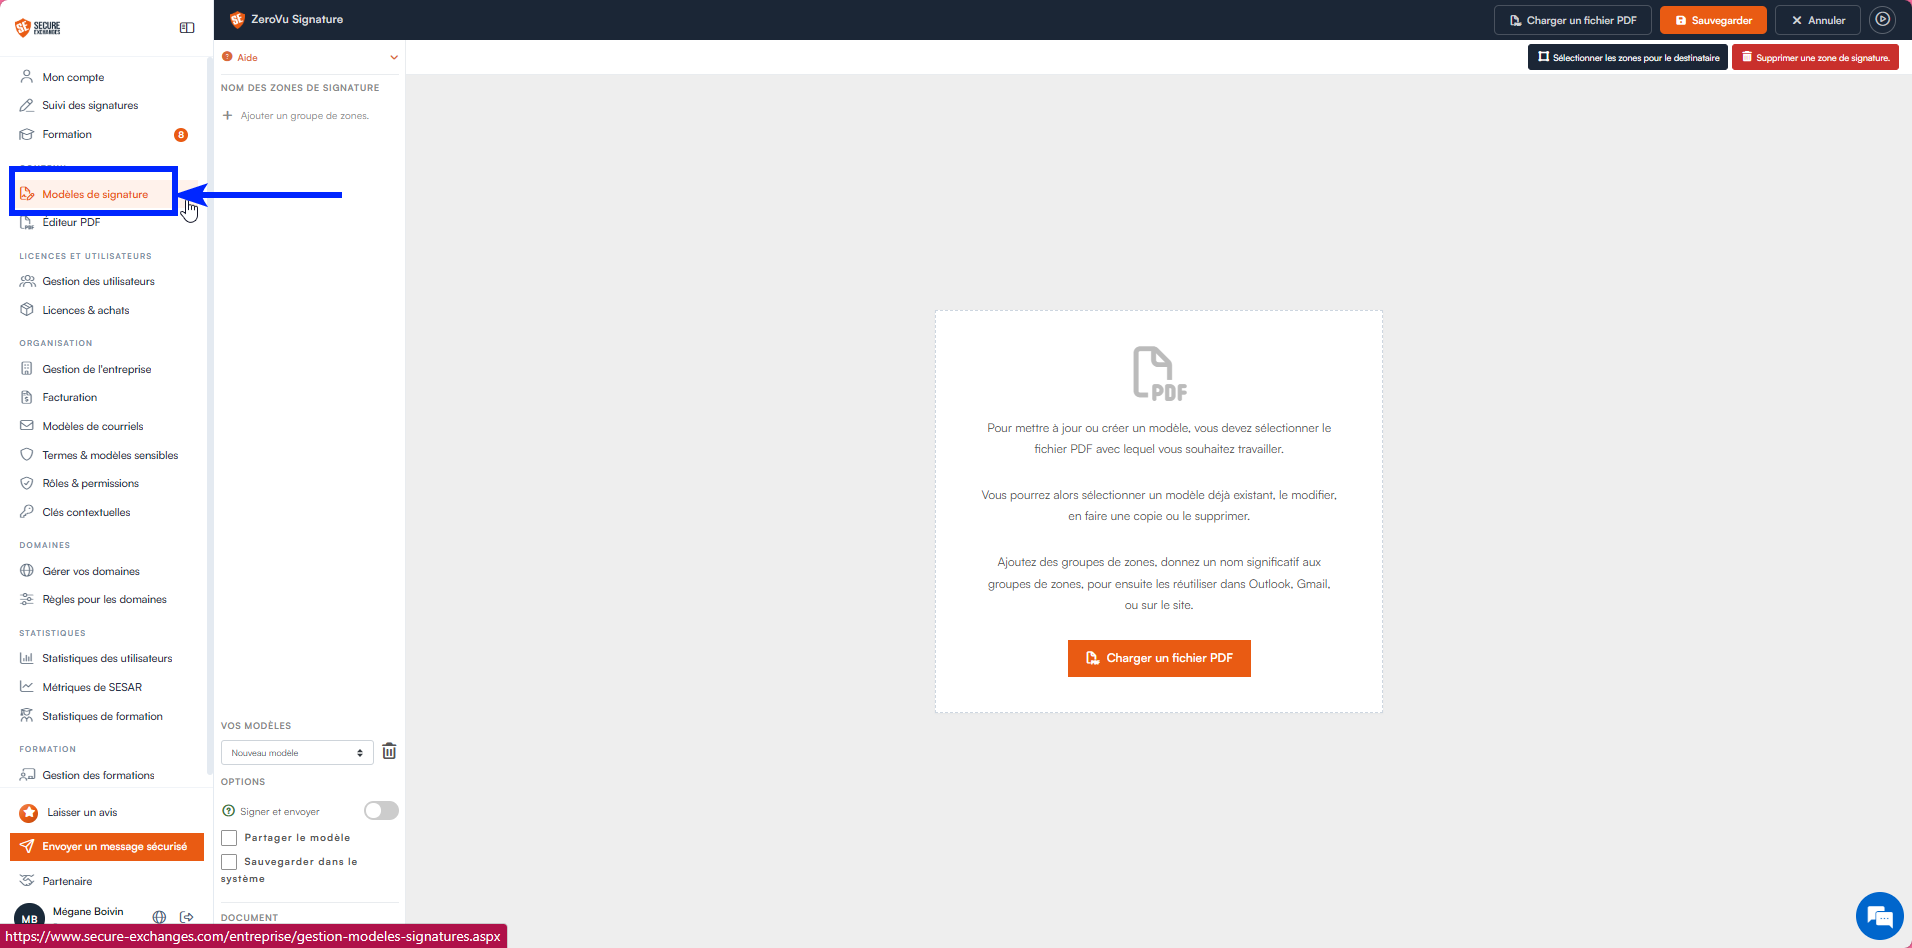1912x948 pixels.
Task: Click the Gérer vos domaines globe icon
Action: (27, 571)
